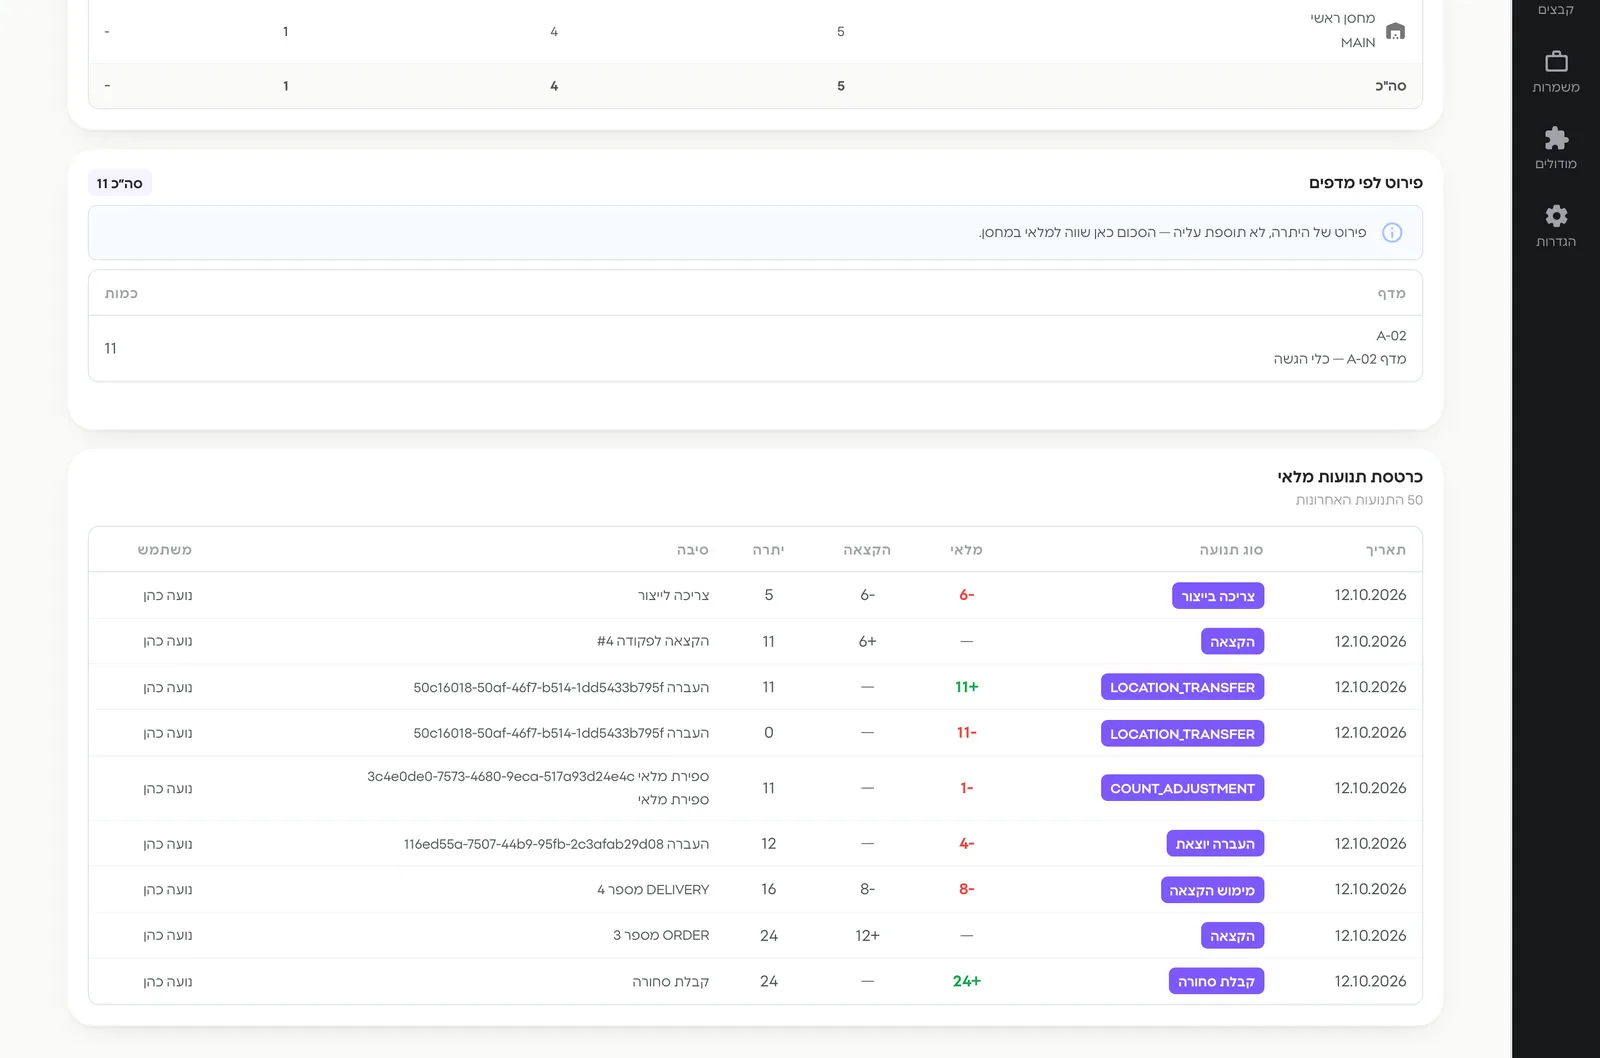Click the הקצאה column header
The image size is (1600, 1058).
tap(867, 550)
